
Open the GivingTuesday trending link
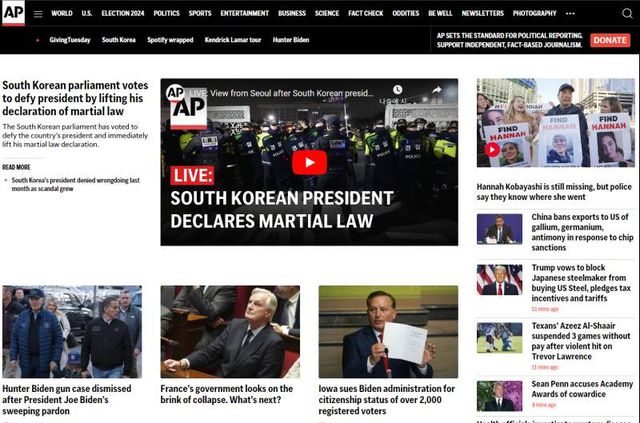(70, 40)
